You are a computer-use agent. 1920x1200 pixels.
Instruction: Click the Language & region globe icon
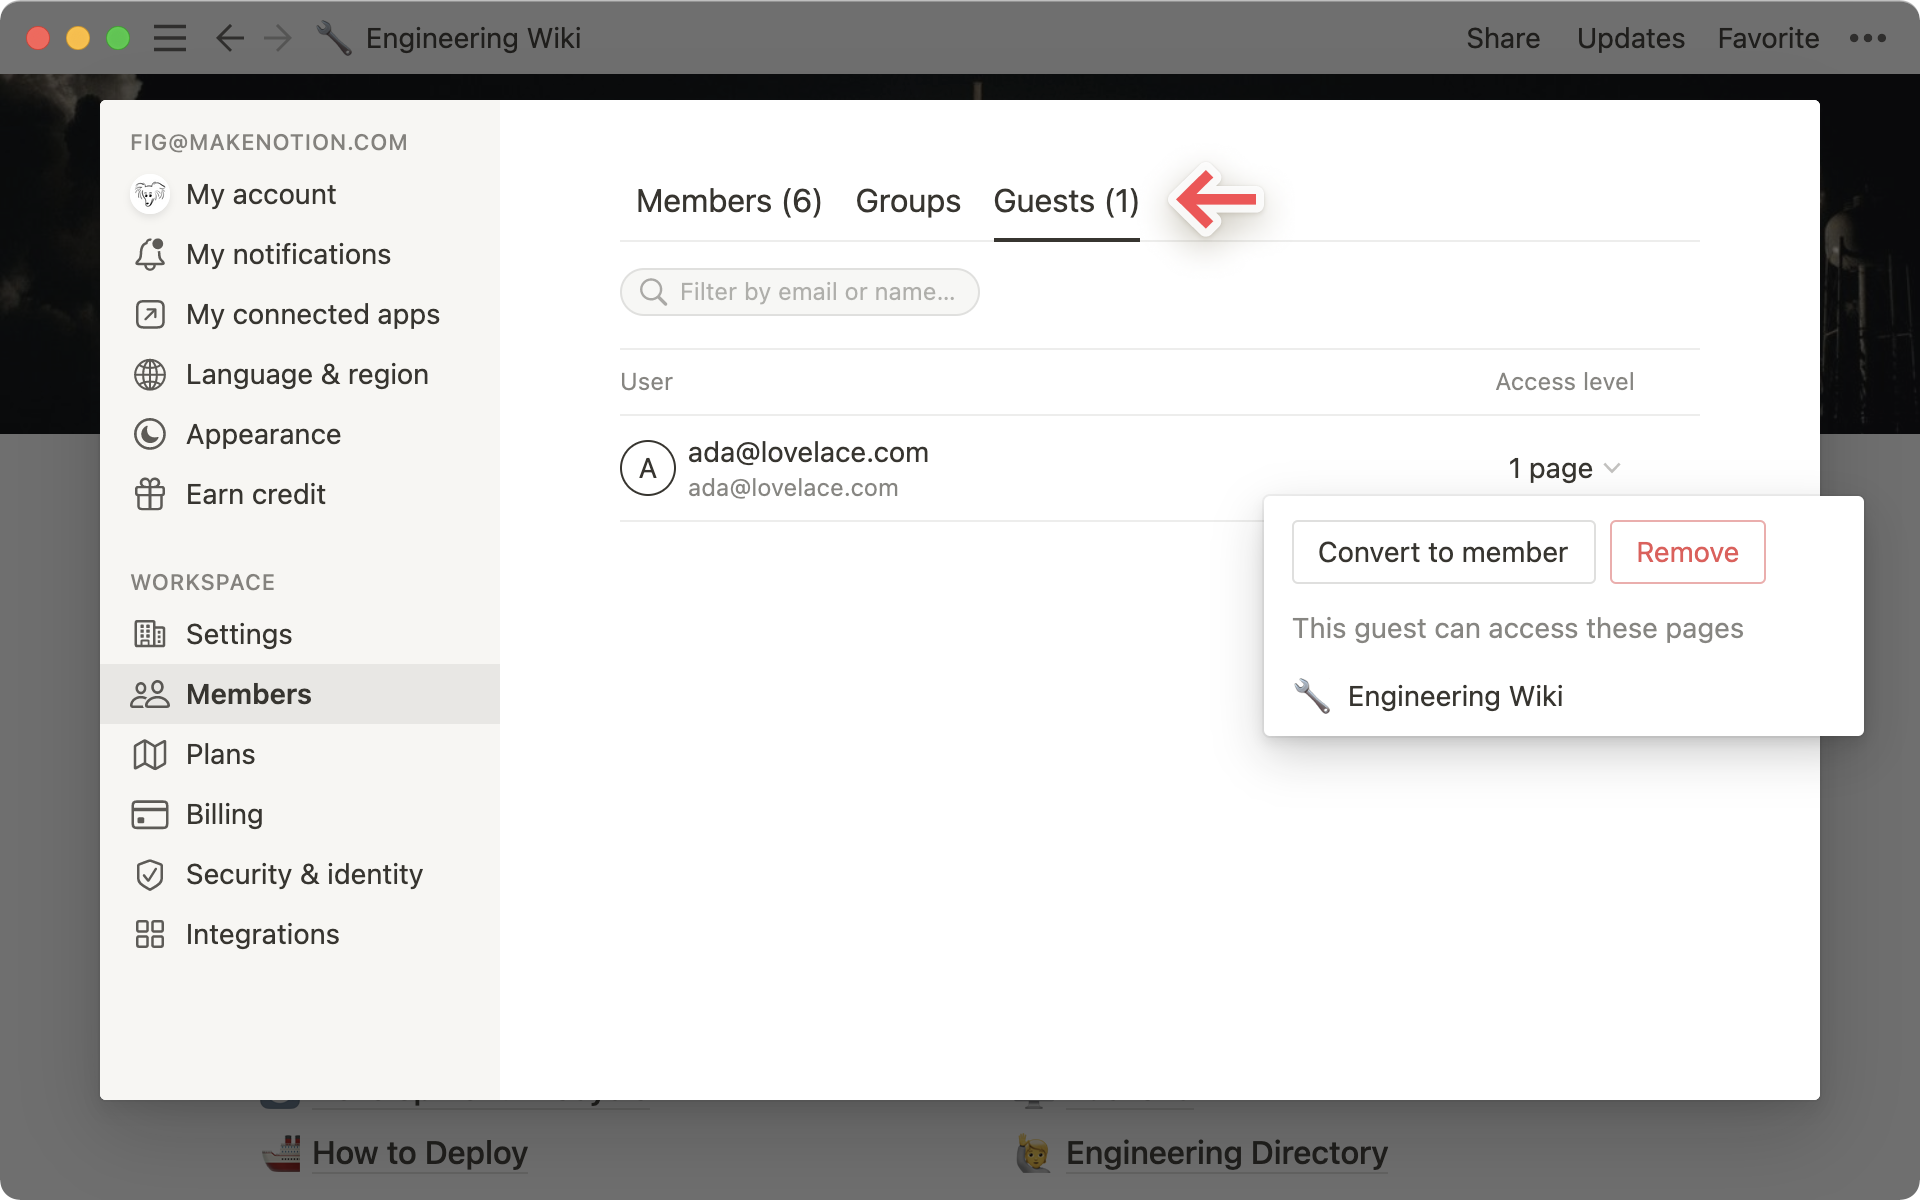[x=149, y=373]
